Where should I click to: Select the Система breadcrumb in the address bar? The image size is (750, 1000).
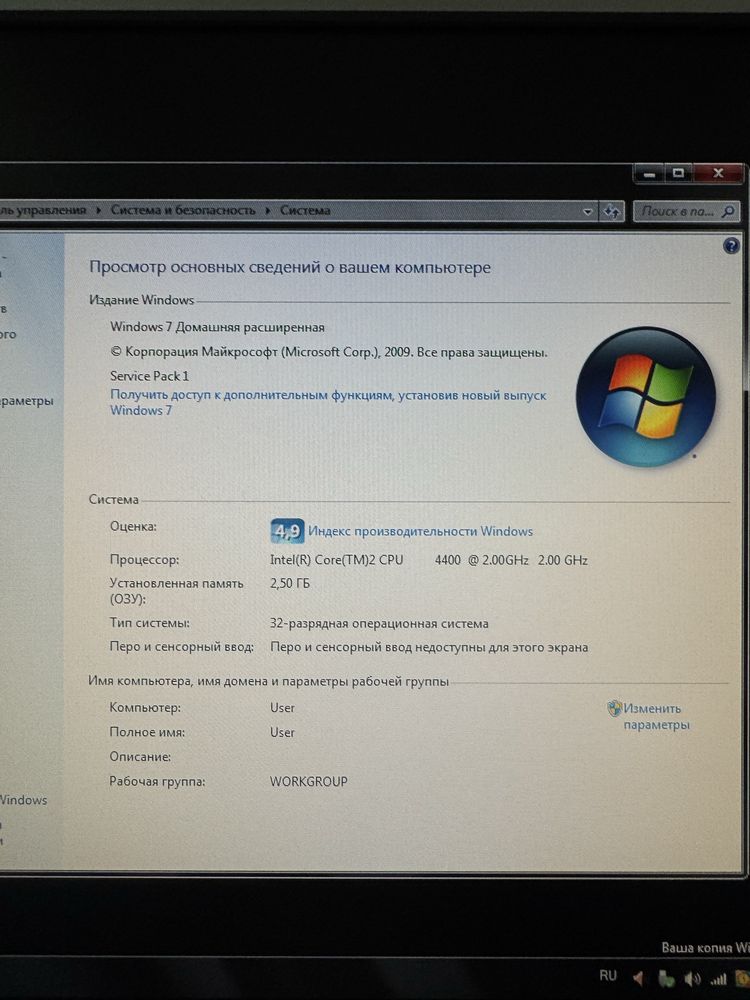[x=305, y=210]
